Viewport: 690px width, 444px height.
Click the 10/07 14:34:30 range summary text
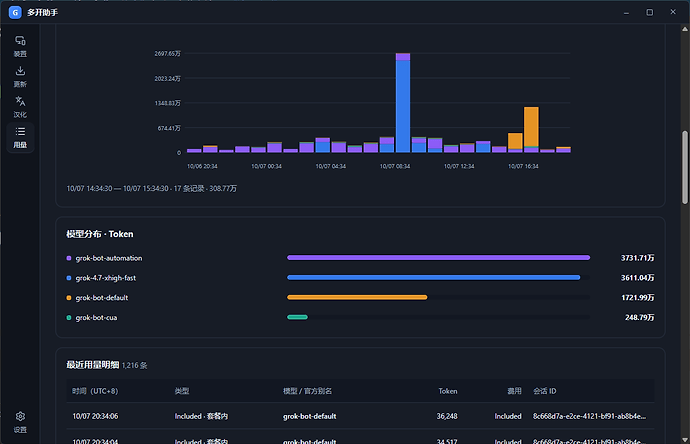pyautogui.click(x=151, y=188)
